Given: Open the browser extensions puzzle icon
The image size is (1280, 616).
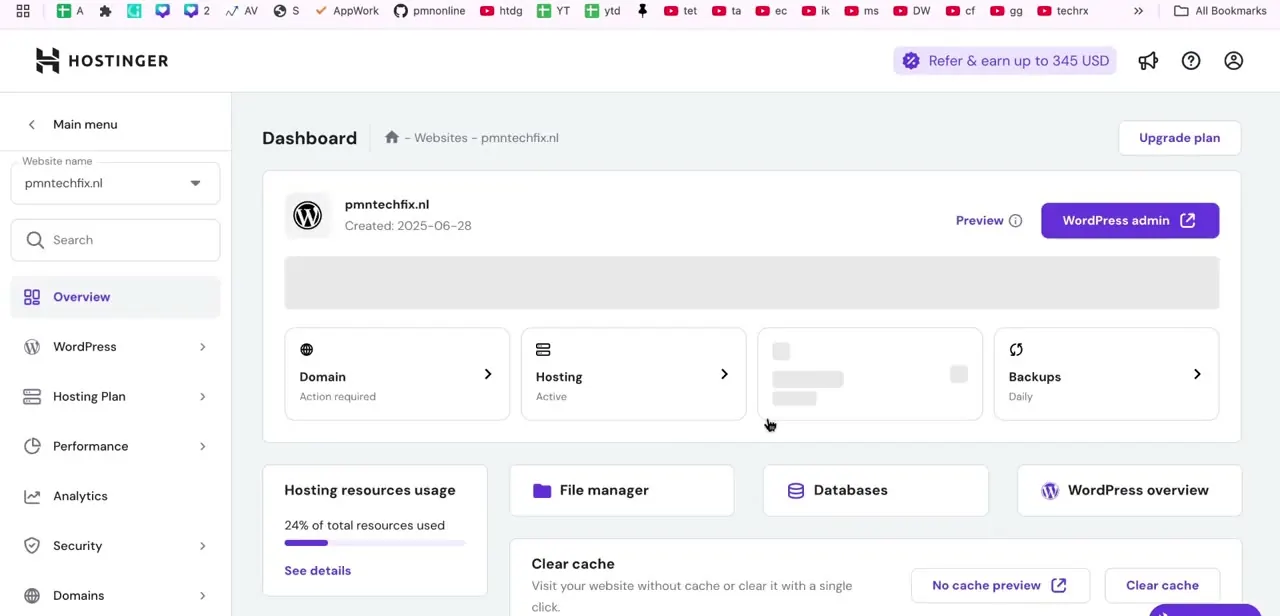Looking at the screenshot, I should coord(105,11).
